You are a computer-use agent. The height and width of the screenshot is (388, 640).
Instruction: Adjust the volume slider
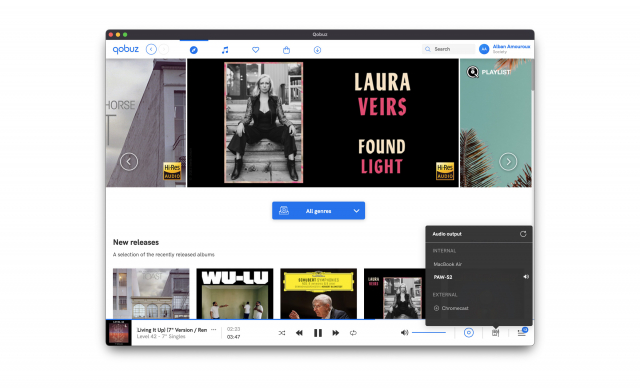(x=429, y=333)
